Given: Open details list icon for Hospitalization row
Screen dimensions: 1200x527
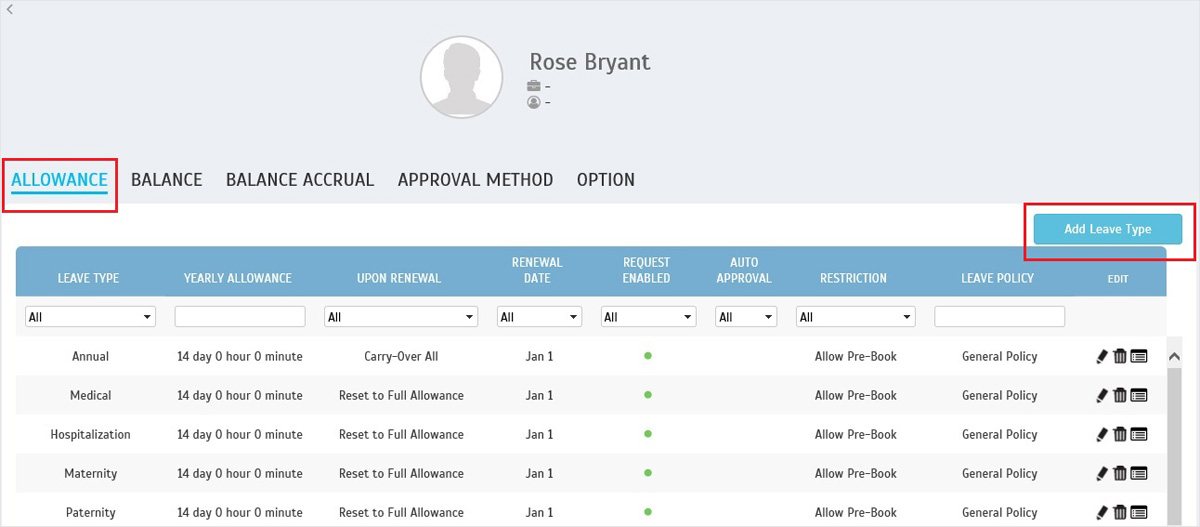Looking at the screenshot, I should click(1139, 434).
